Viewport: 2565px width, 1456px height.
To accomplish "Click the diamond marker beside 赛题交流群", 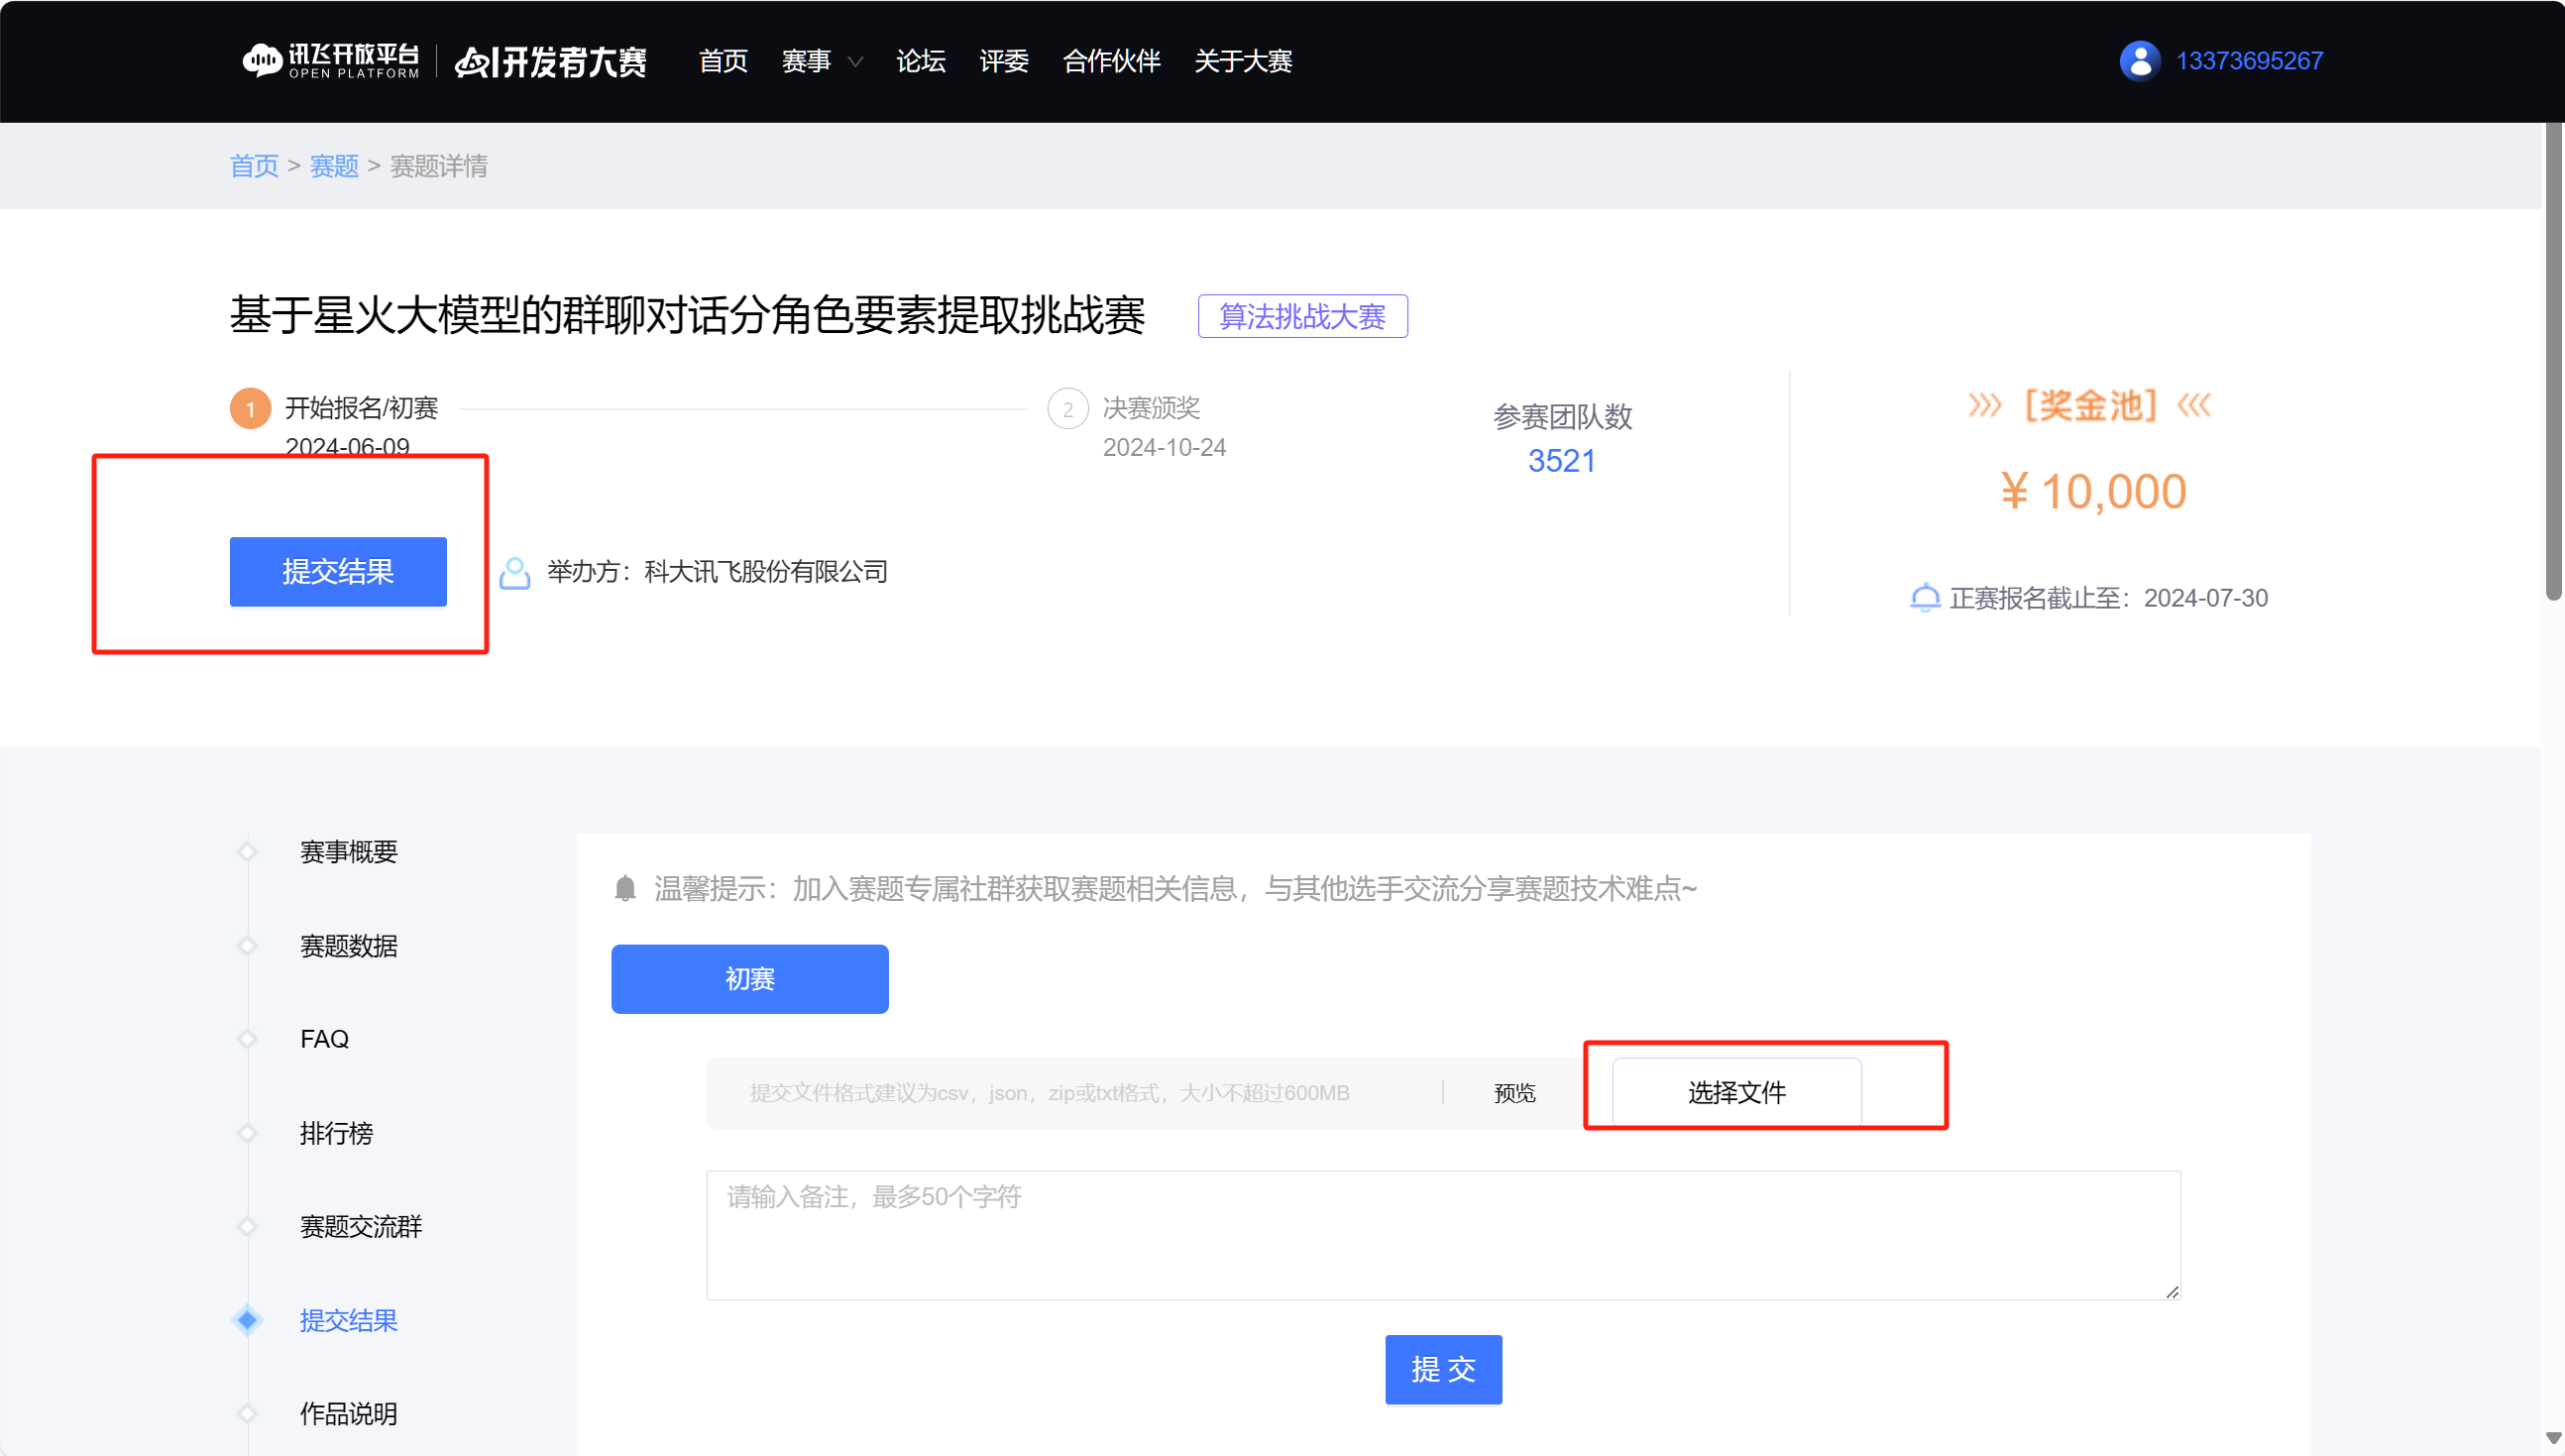I will [247, 1226].
